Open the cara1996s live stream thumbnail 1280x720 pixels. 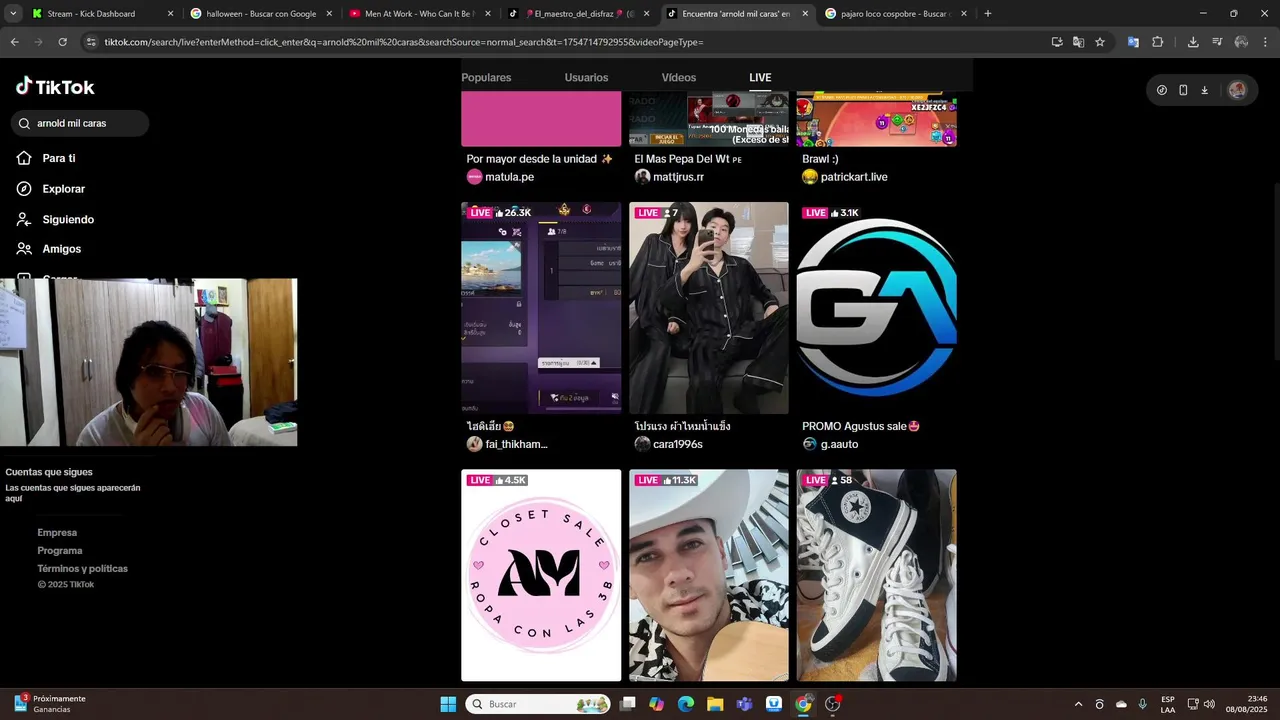(x=709, y=308)
